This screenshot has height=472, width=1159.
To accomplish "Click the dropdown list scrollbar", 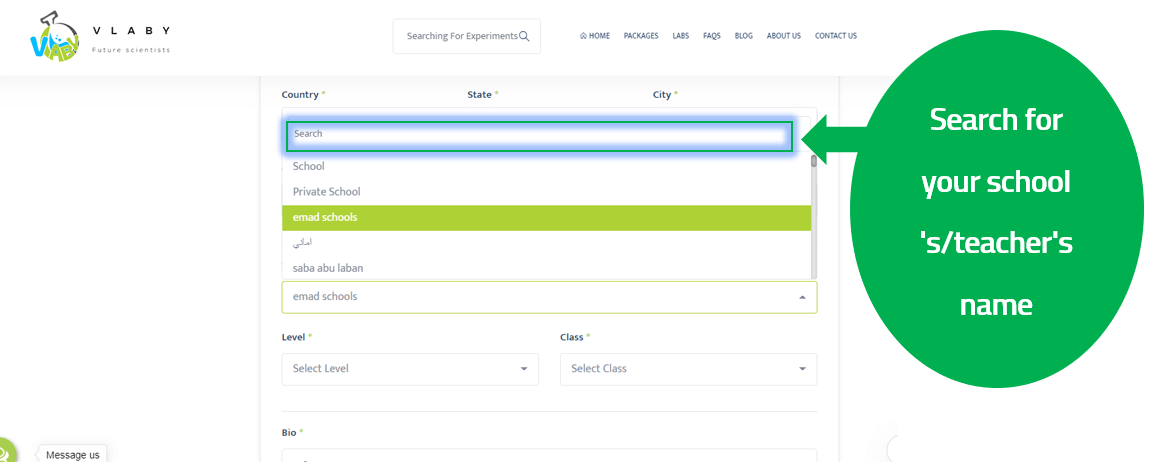I will [813, 161].
